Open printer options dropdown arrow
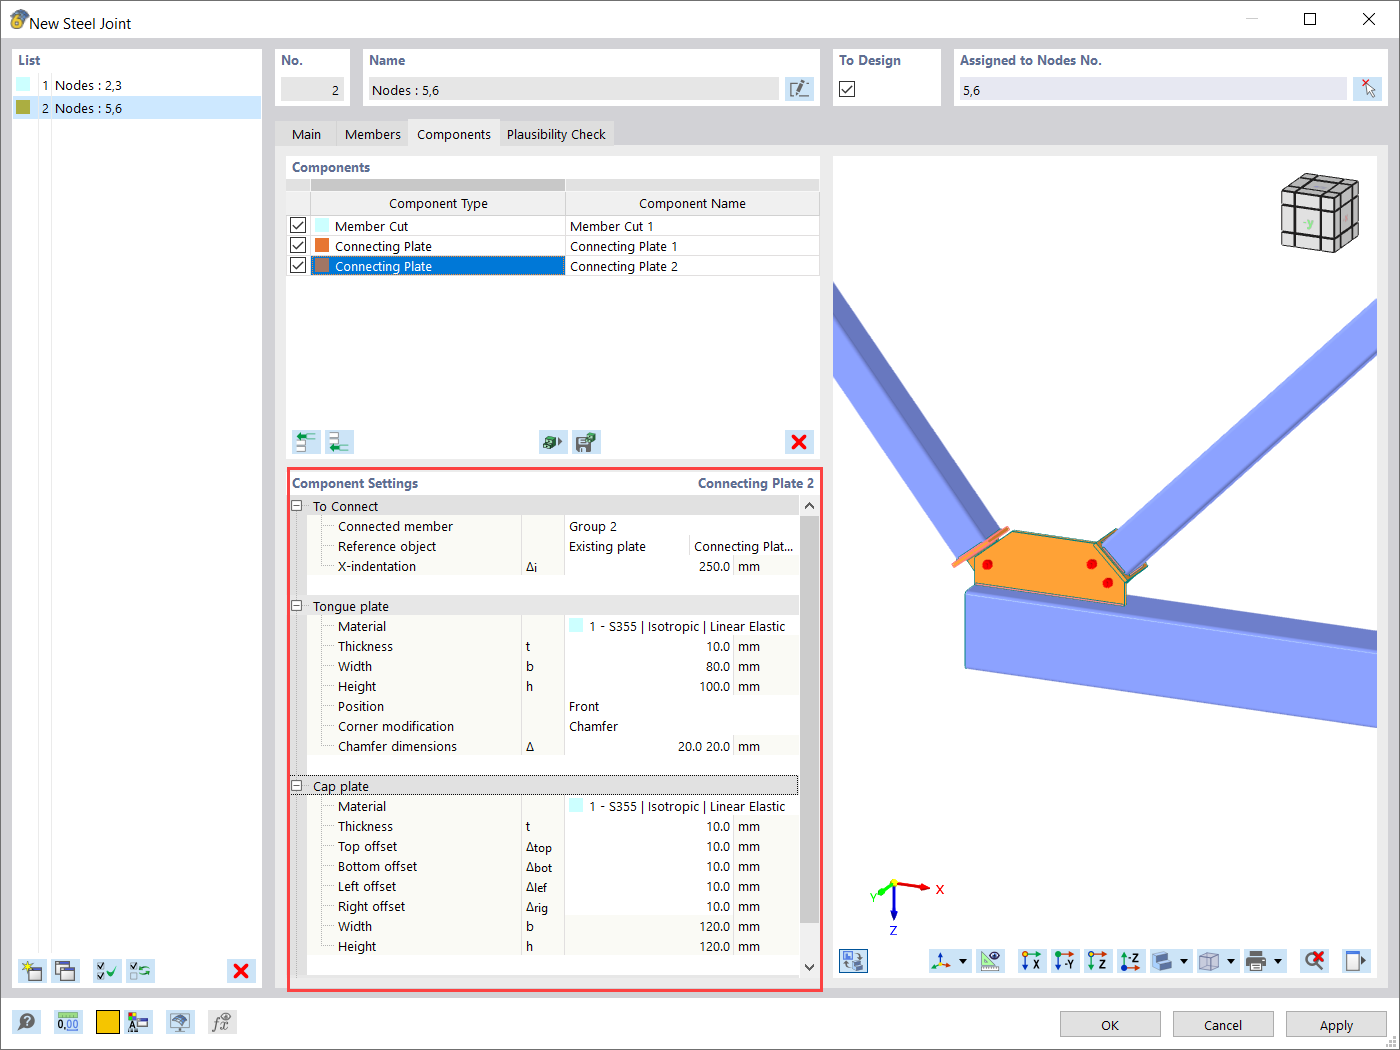Image resolution: width=1400 pixels, height=1050 pixels. click(1278, 961)
